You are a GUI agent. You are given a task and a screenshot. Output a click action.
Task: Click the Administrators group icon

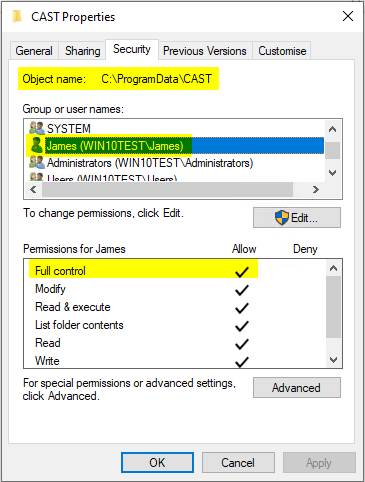tap(37, 162)
